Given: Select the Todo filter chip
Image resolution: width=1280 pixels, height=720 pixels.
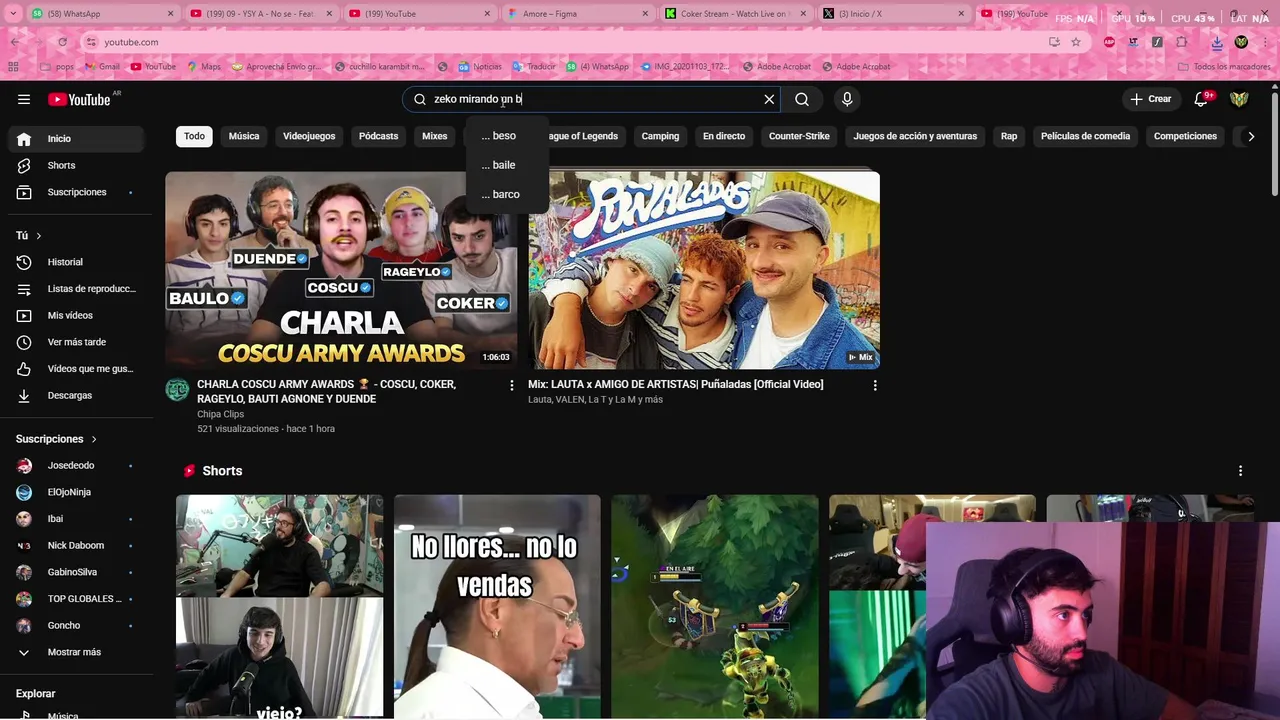Looking at the screenshot, I should click(x=194, y=136).
